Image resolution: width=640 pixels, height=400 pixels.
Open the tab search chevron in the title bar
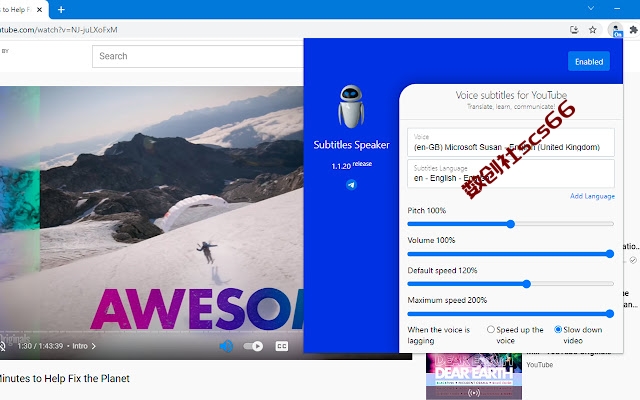pos(591,8)
